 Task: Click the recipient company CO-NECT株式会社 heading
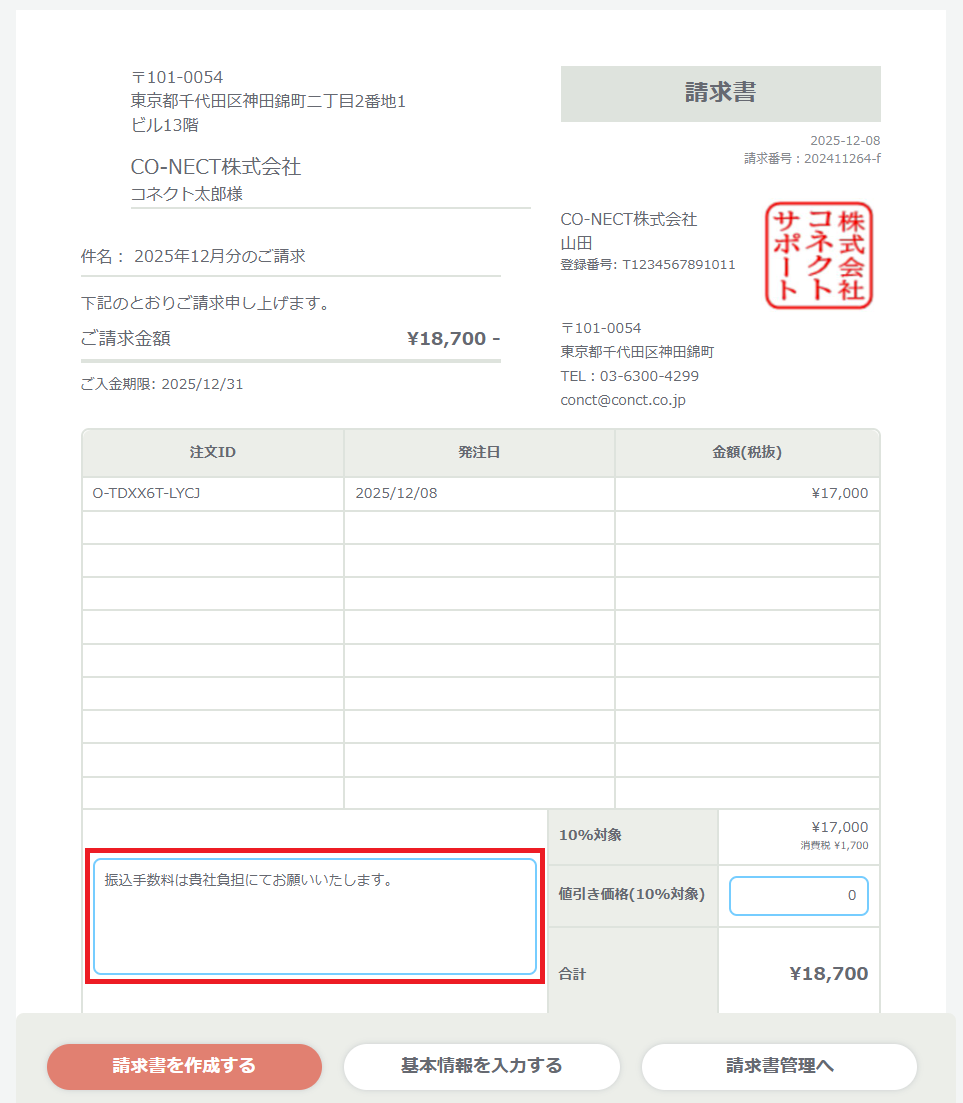click(216, 167)
